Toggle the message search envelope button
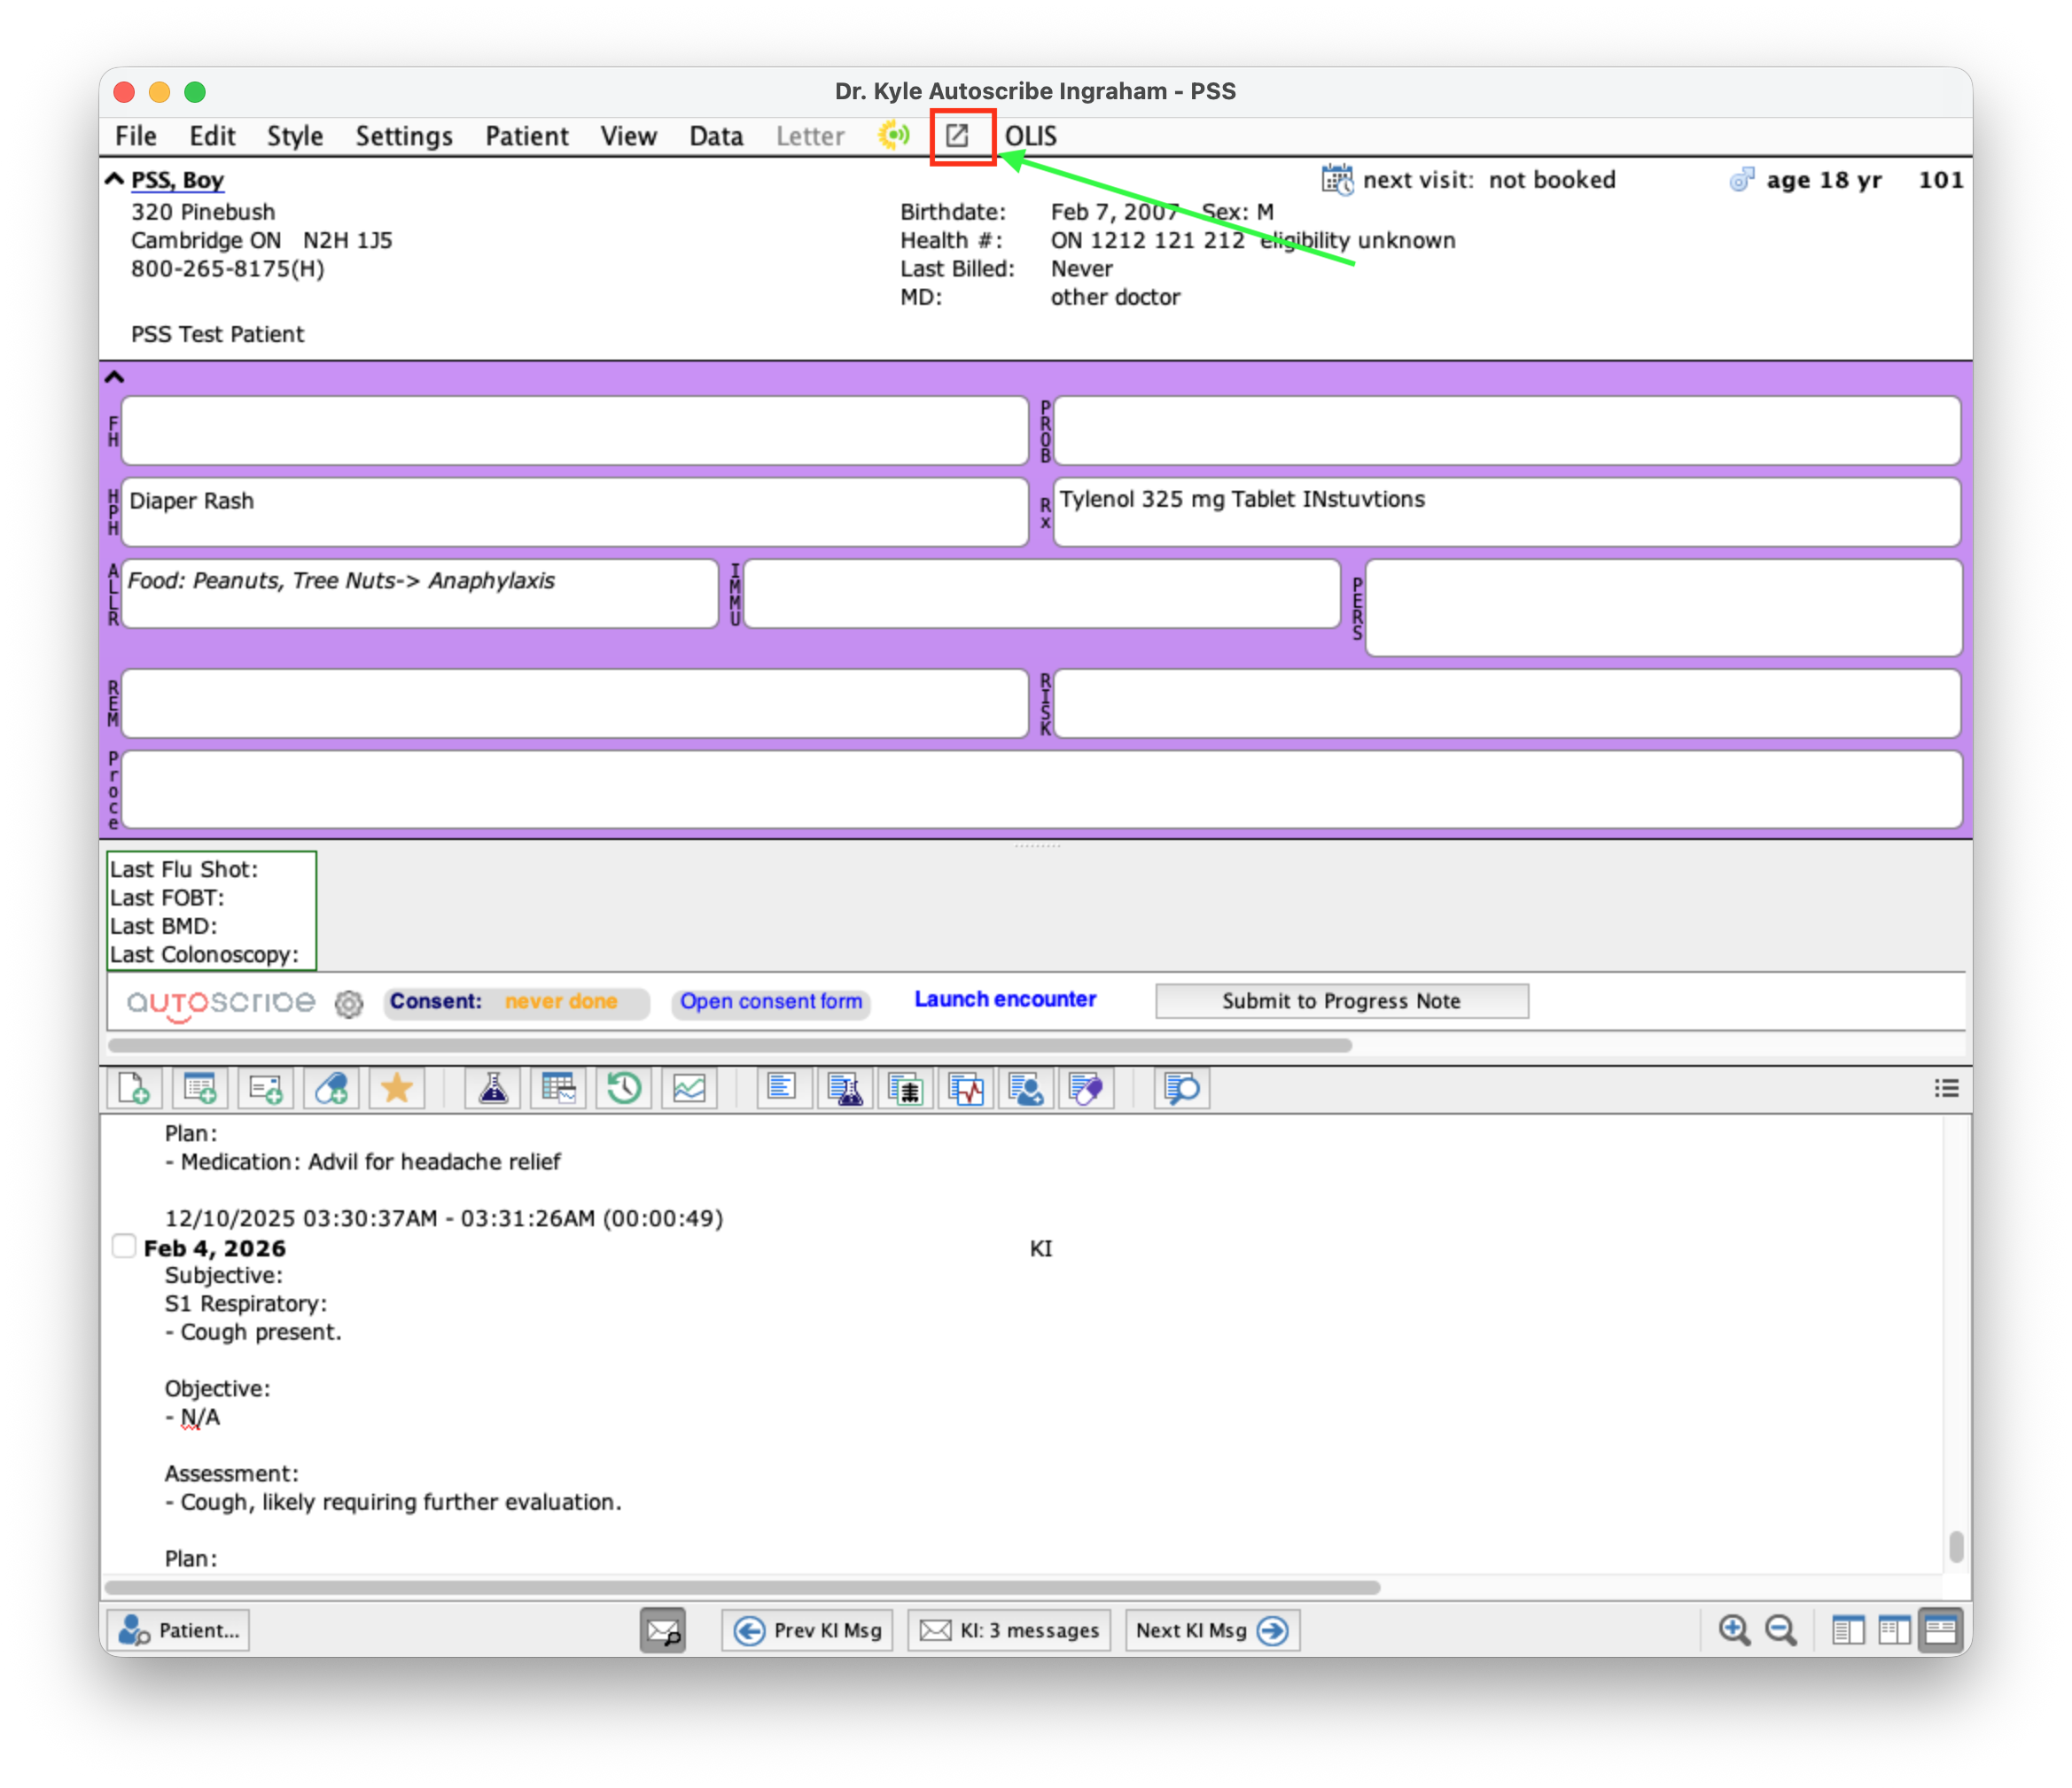 tap(663, 1630)
